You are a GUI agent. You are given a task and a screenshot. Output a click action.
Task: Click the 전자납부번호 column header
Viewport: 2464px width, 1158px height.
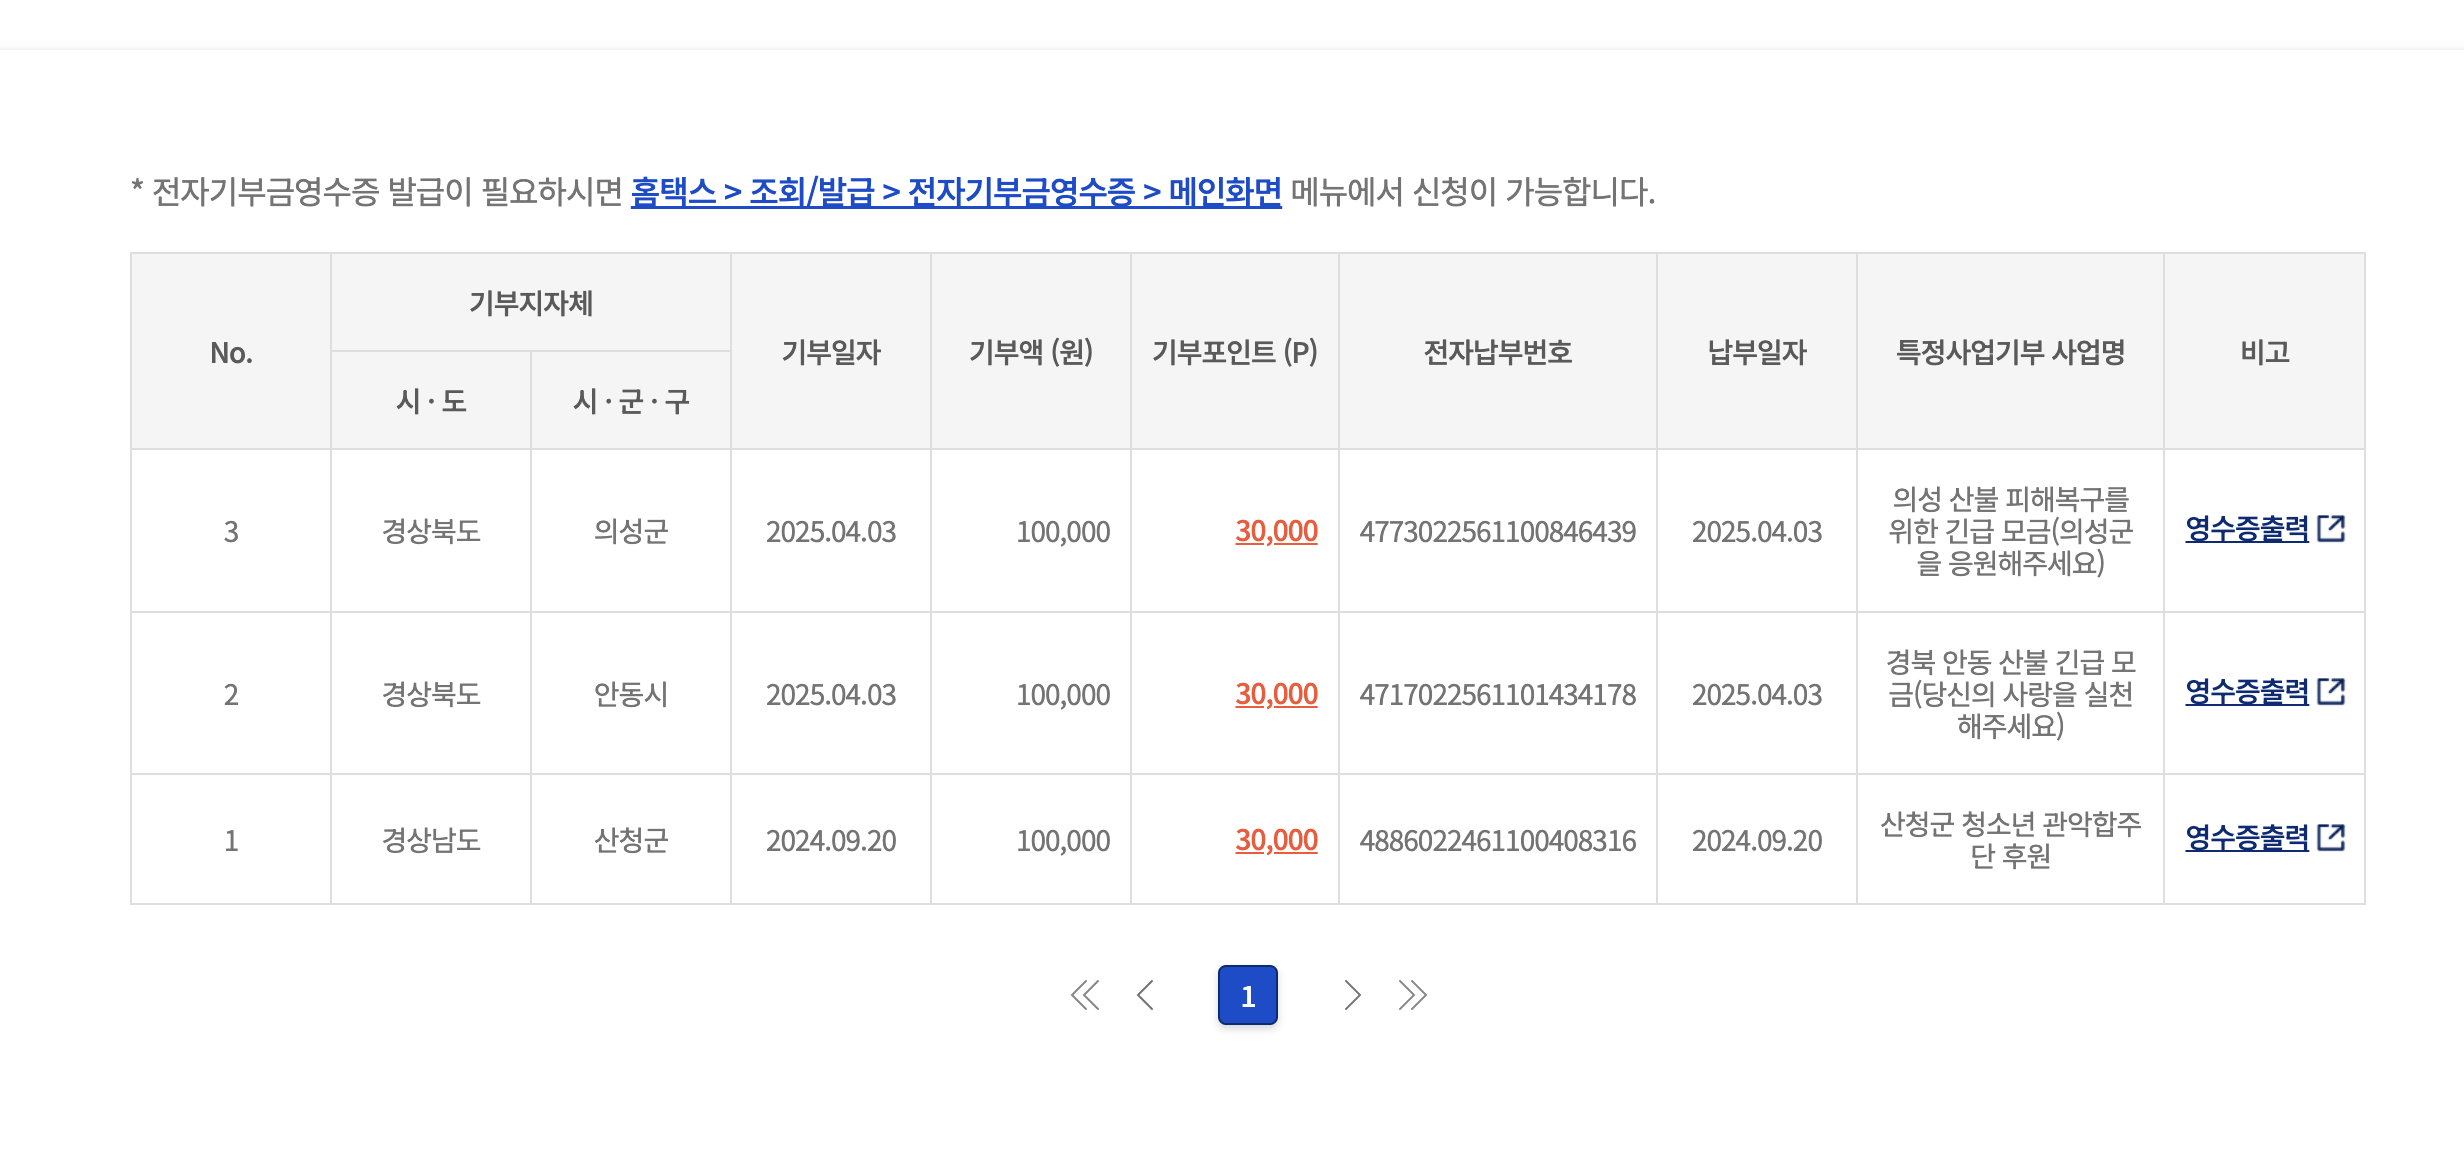pos(1497,352)
